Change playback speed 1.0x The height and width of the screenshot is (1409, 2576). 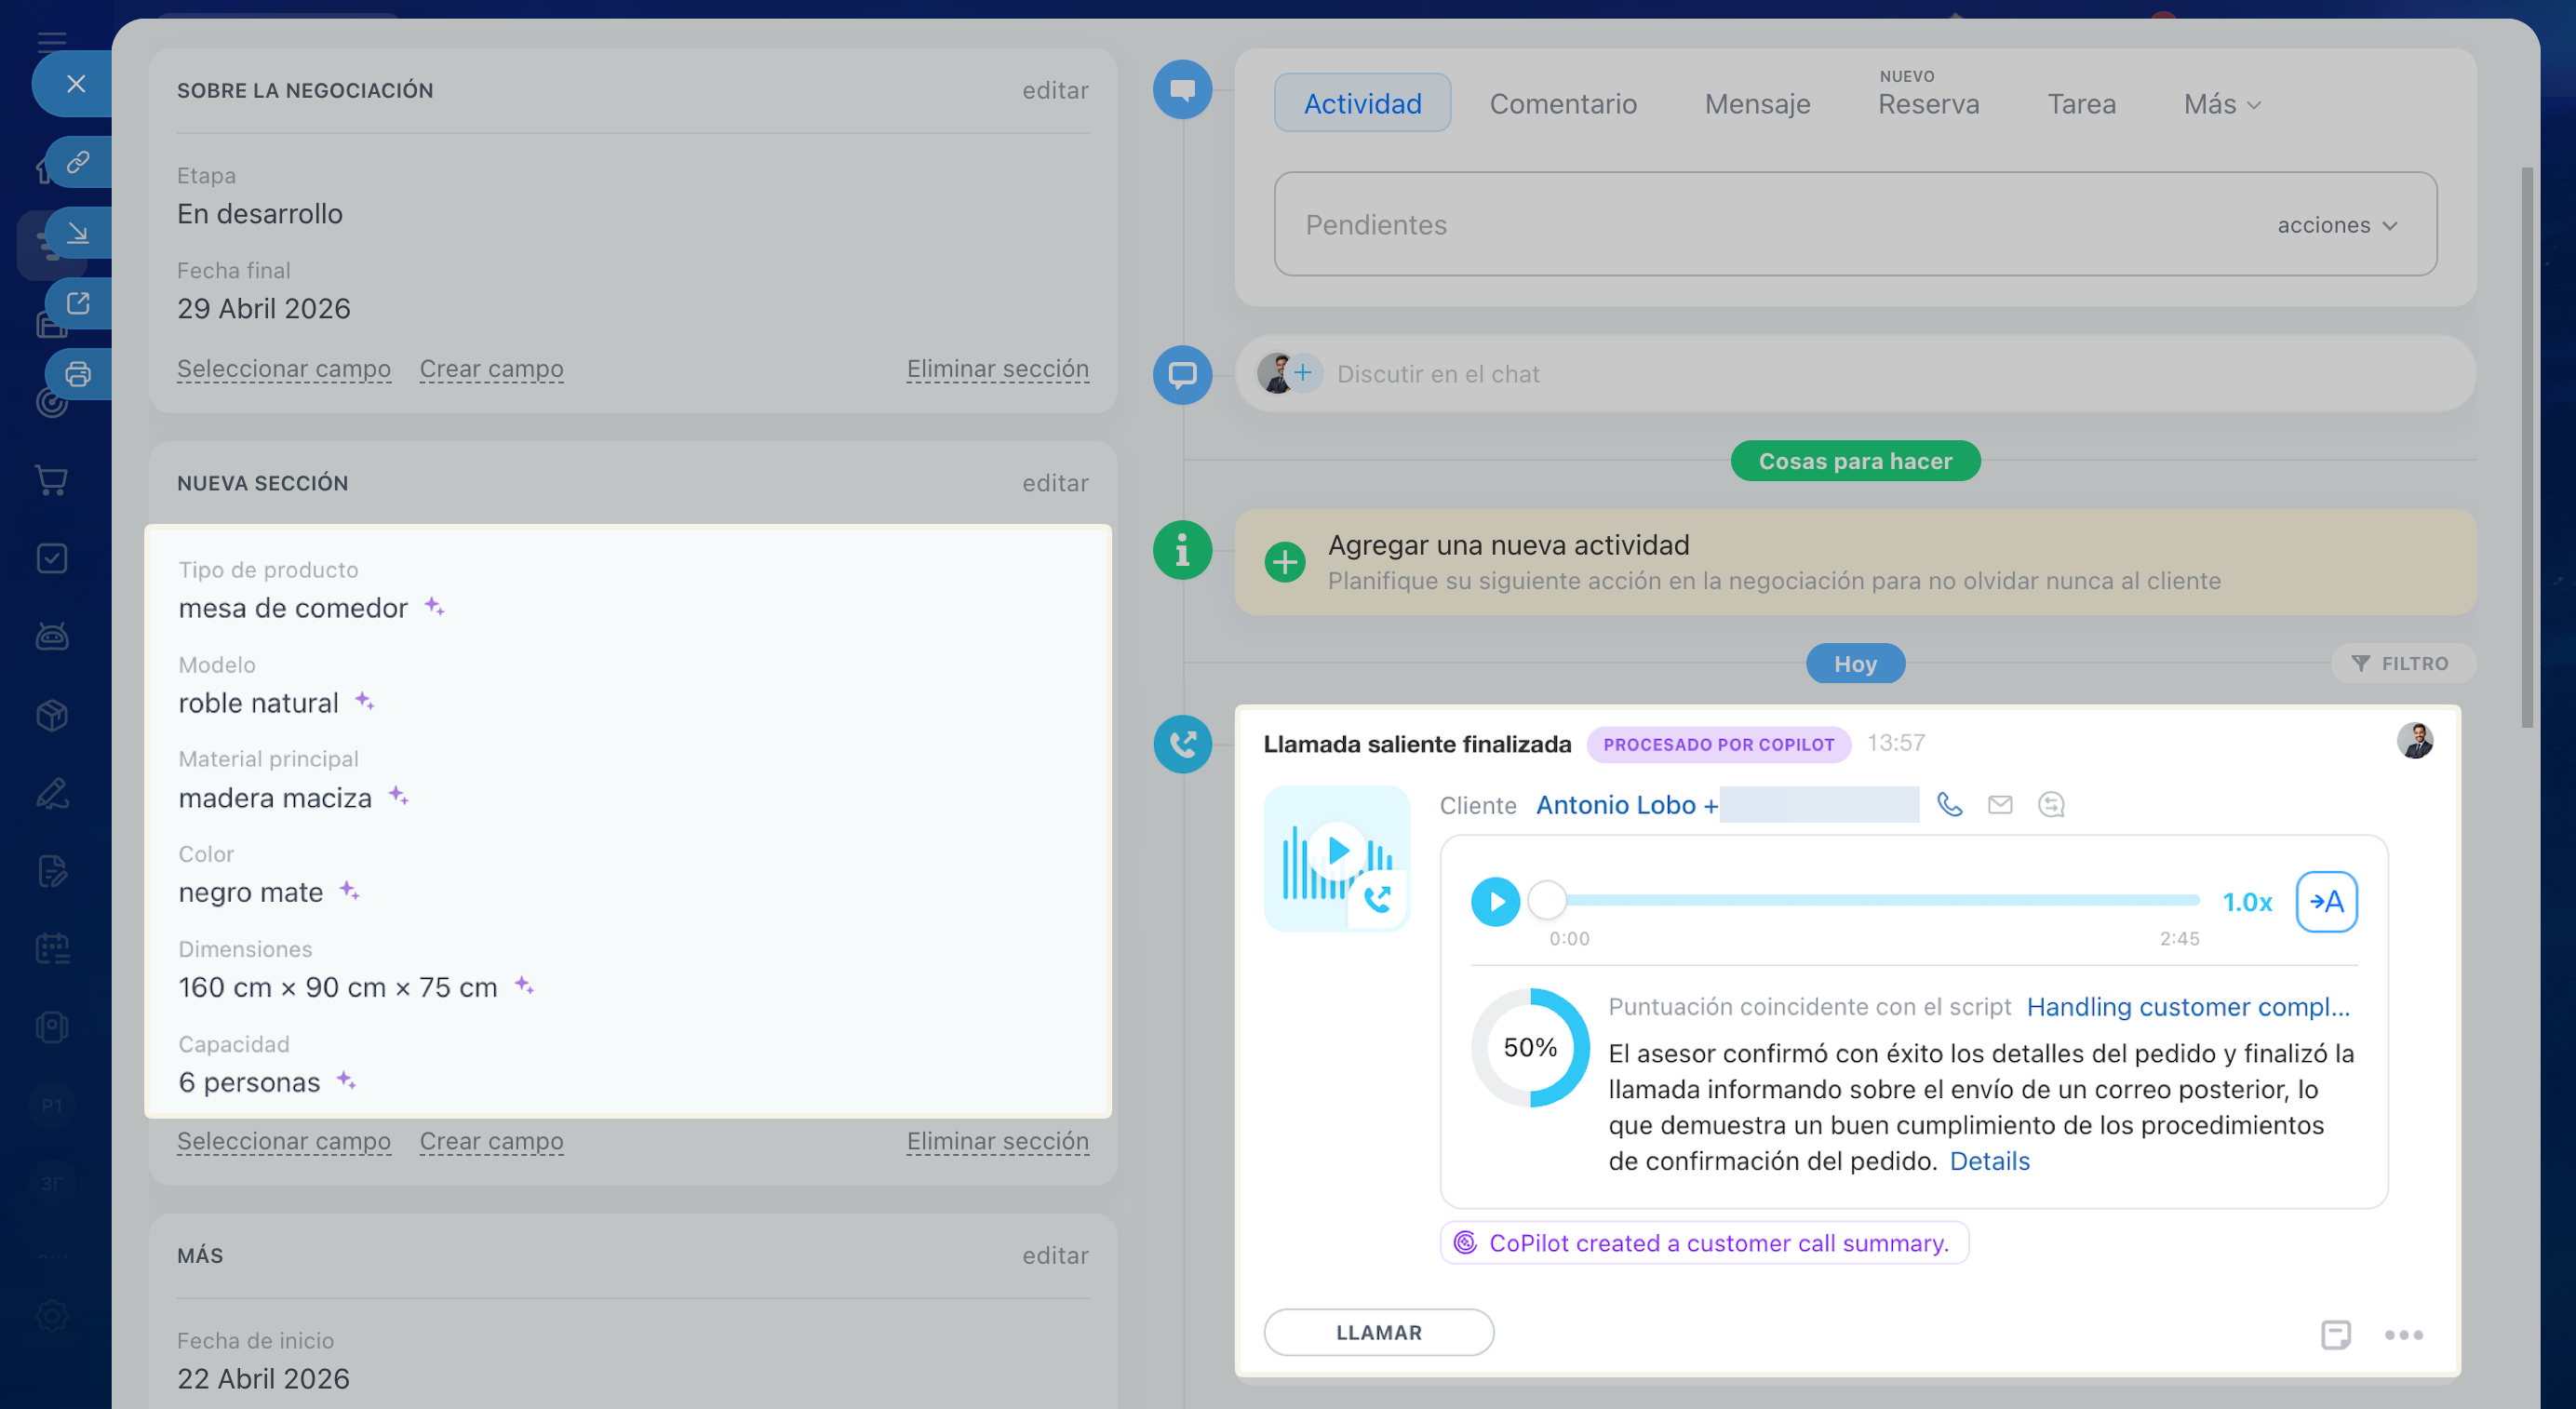click(2246, 902)
